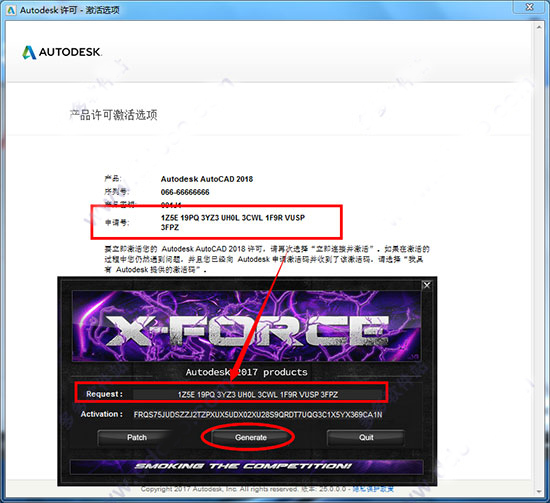This screenshot has height=503, width=550.
Task: Click the AUTODESK logo in the header
Action: [x=62, y=52]
